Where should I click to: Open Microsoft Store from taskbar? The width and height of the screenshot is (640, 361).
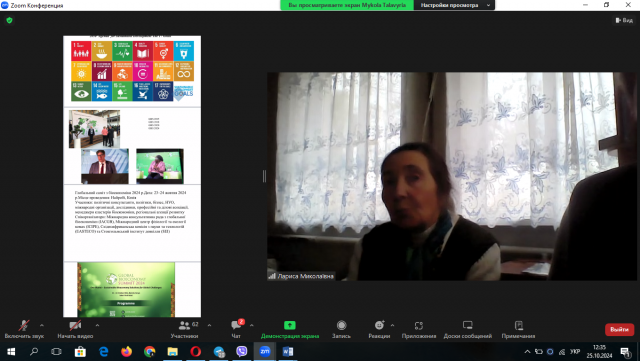point(80,352)
